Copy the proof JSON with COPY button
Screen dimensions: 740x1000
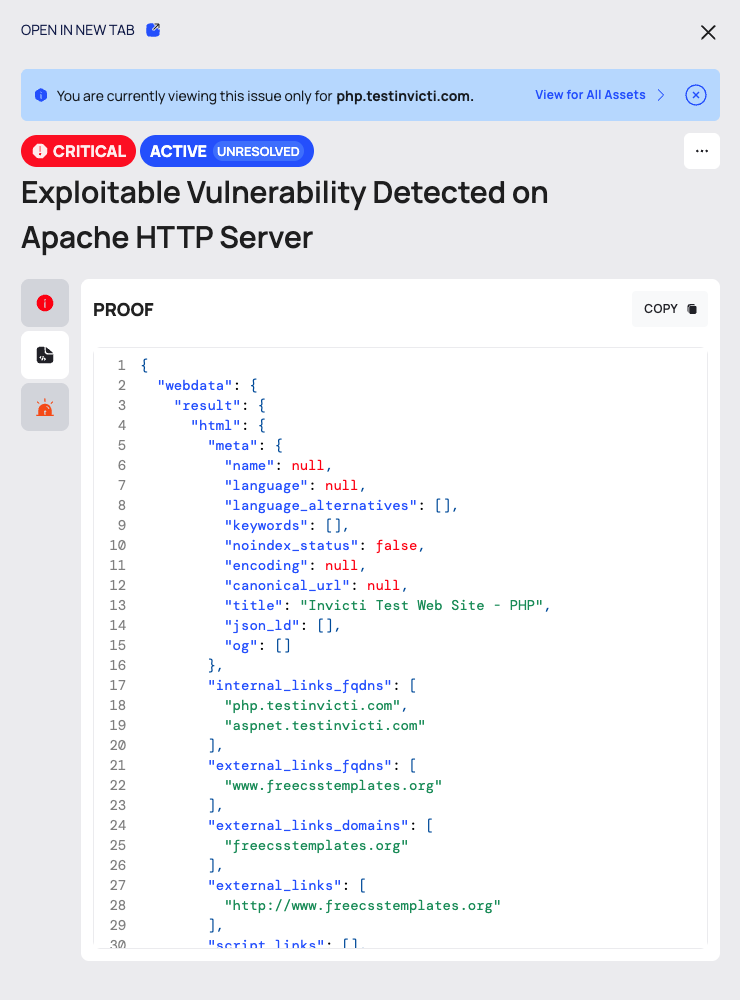(670, 309)
